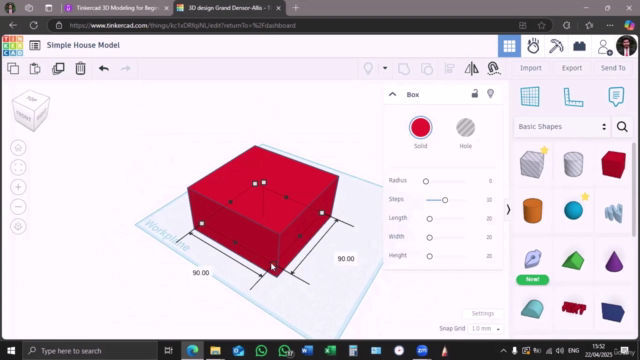Image resolution: width=640 pixels, height=360 pixels.
Task: Set the Box to Hole
Action: pyautogui.click(x=465, y=128)
